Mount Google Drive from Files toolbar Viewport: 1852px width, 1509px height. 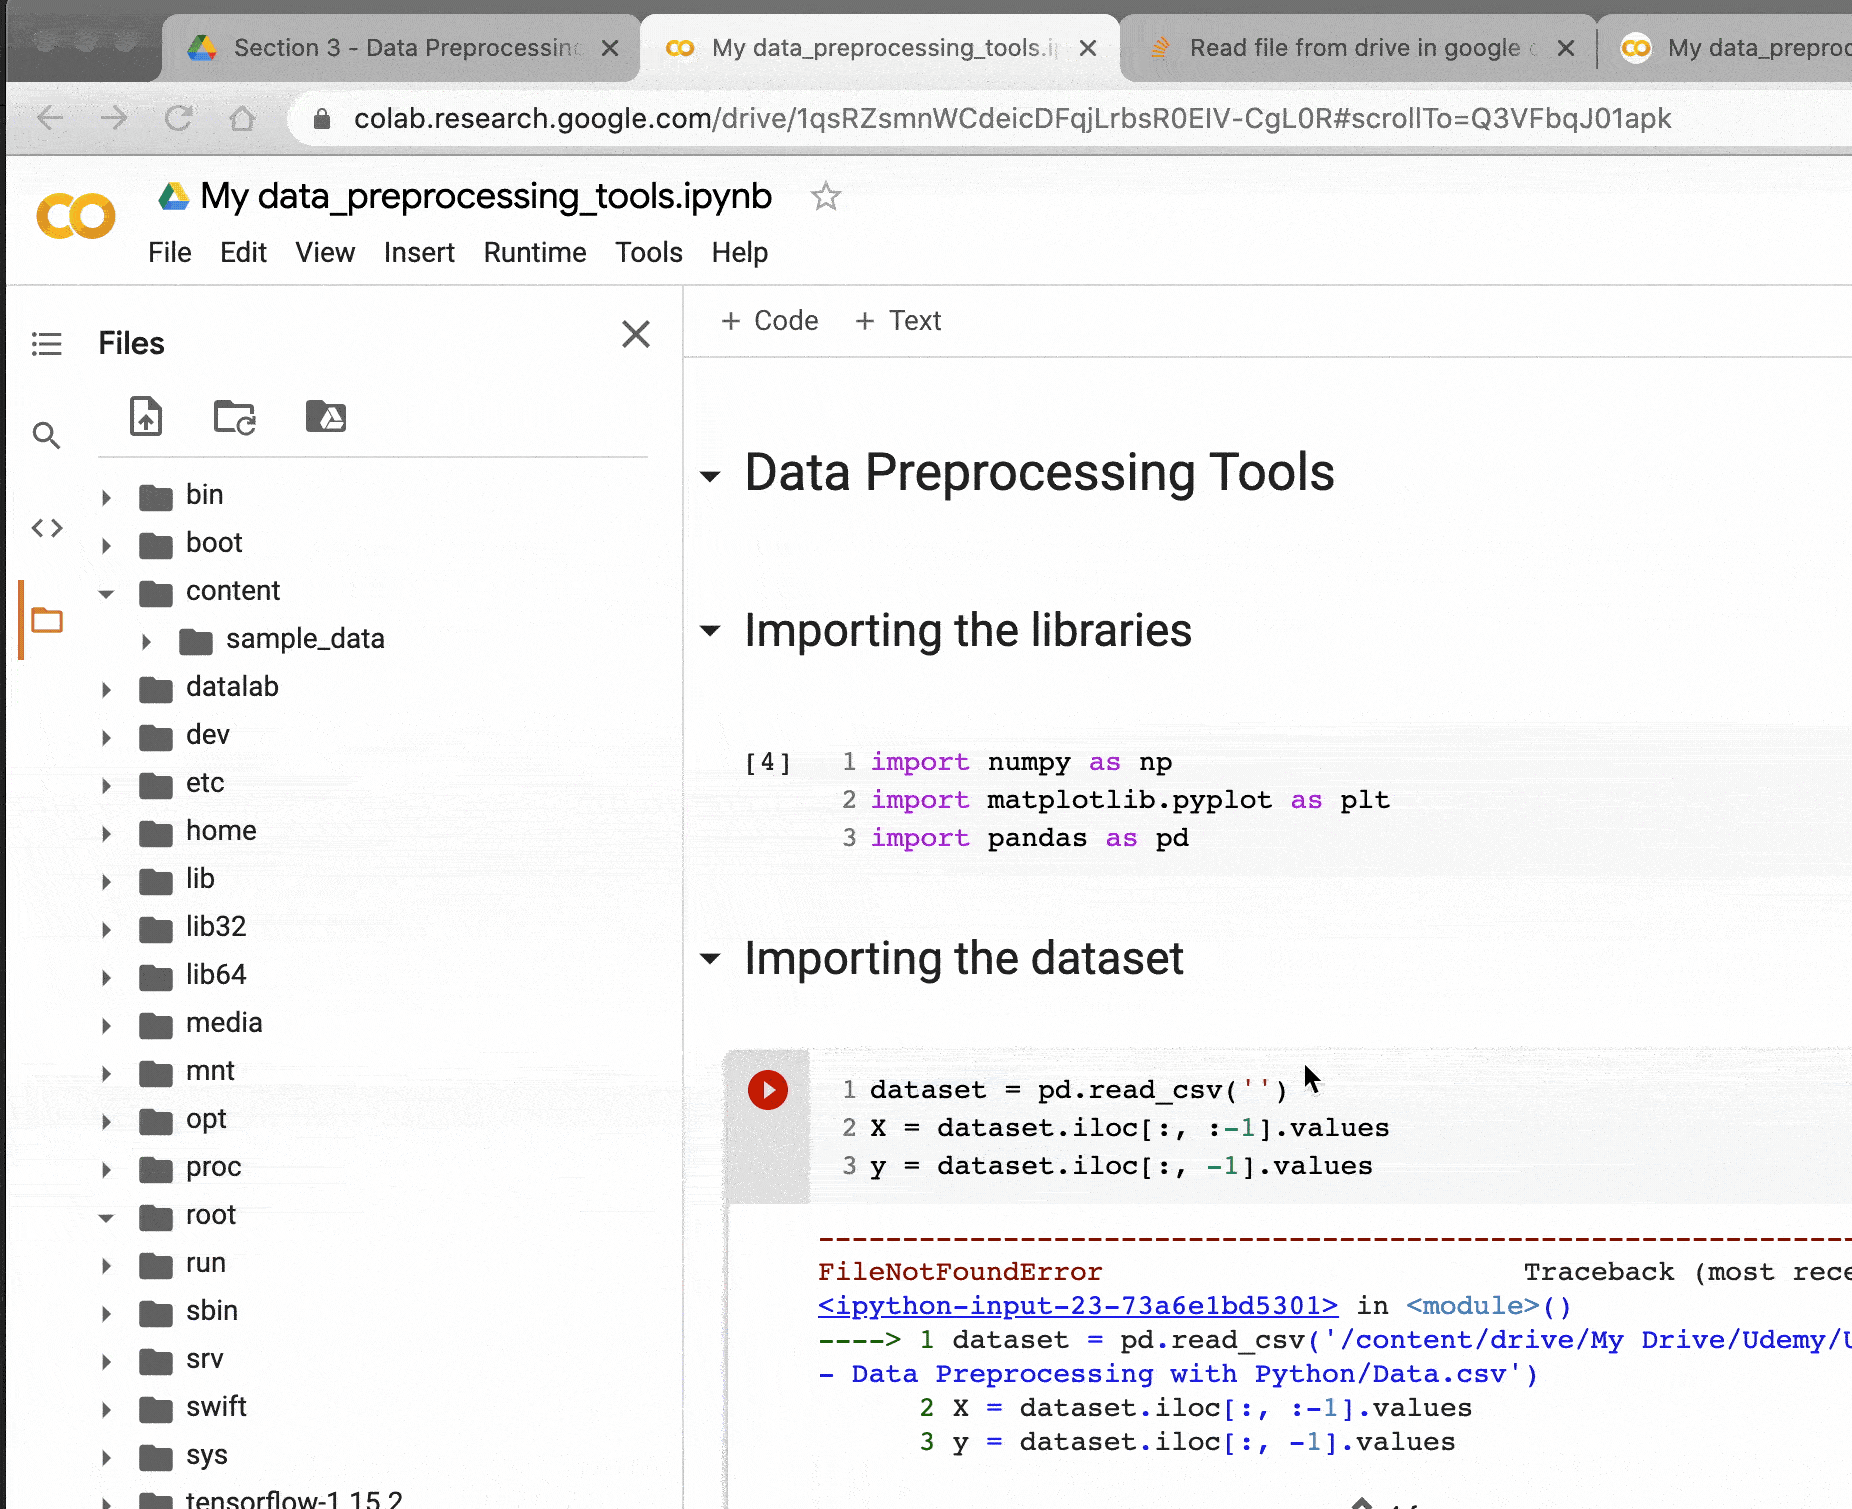(x=326, y=417)
